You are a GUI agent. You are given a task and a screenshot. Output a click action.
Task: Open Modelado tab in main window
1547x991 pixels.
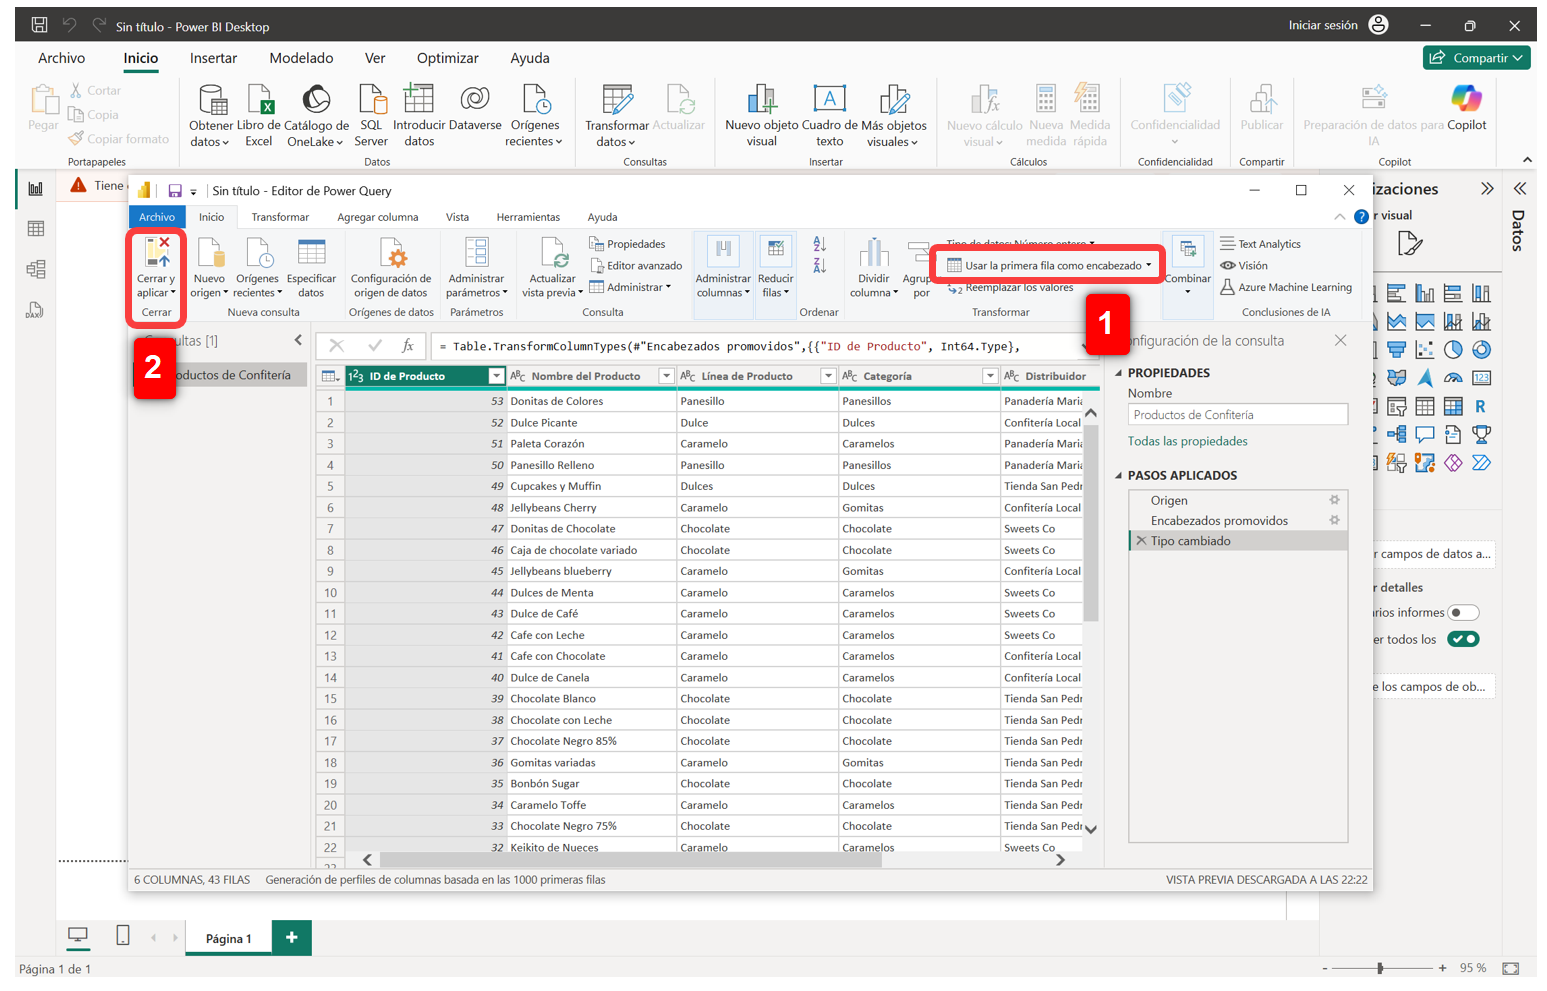click(301, 58)
